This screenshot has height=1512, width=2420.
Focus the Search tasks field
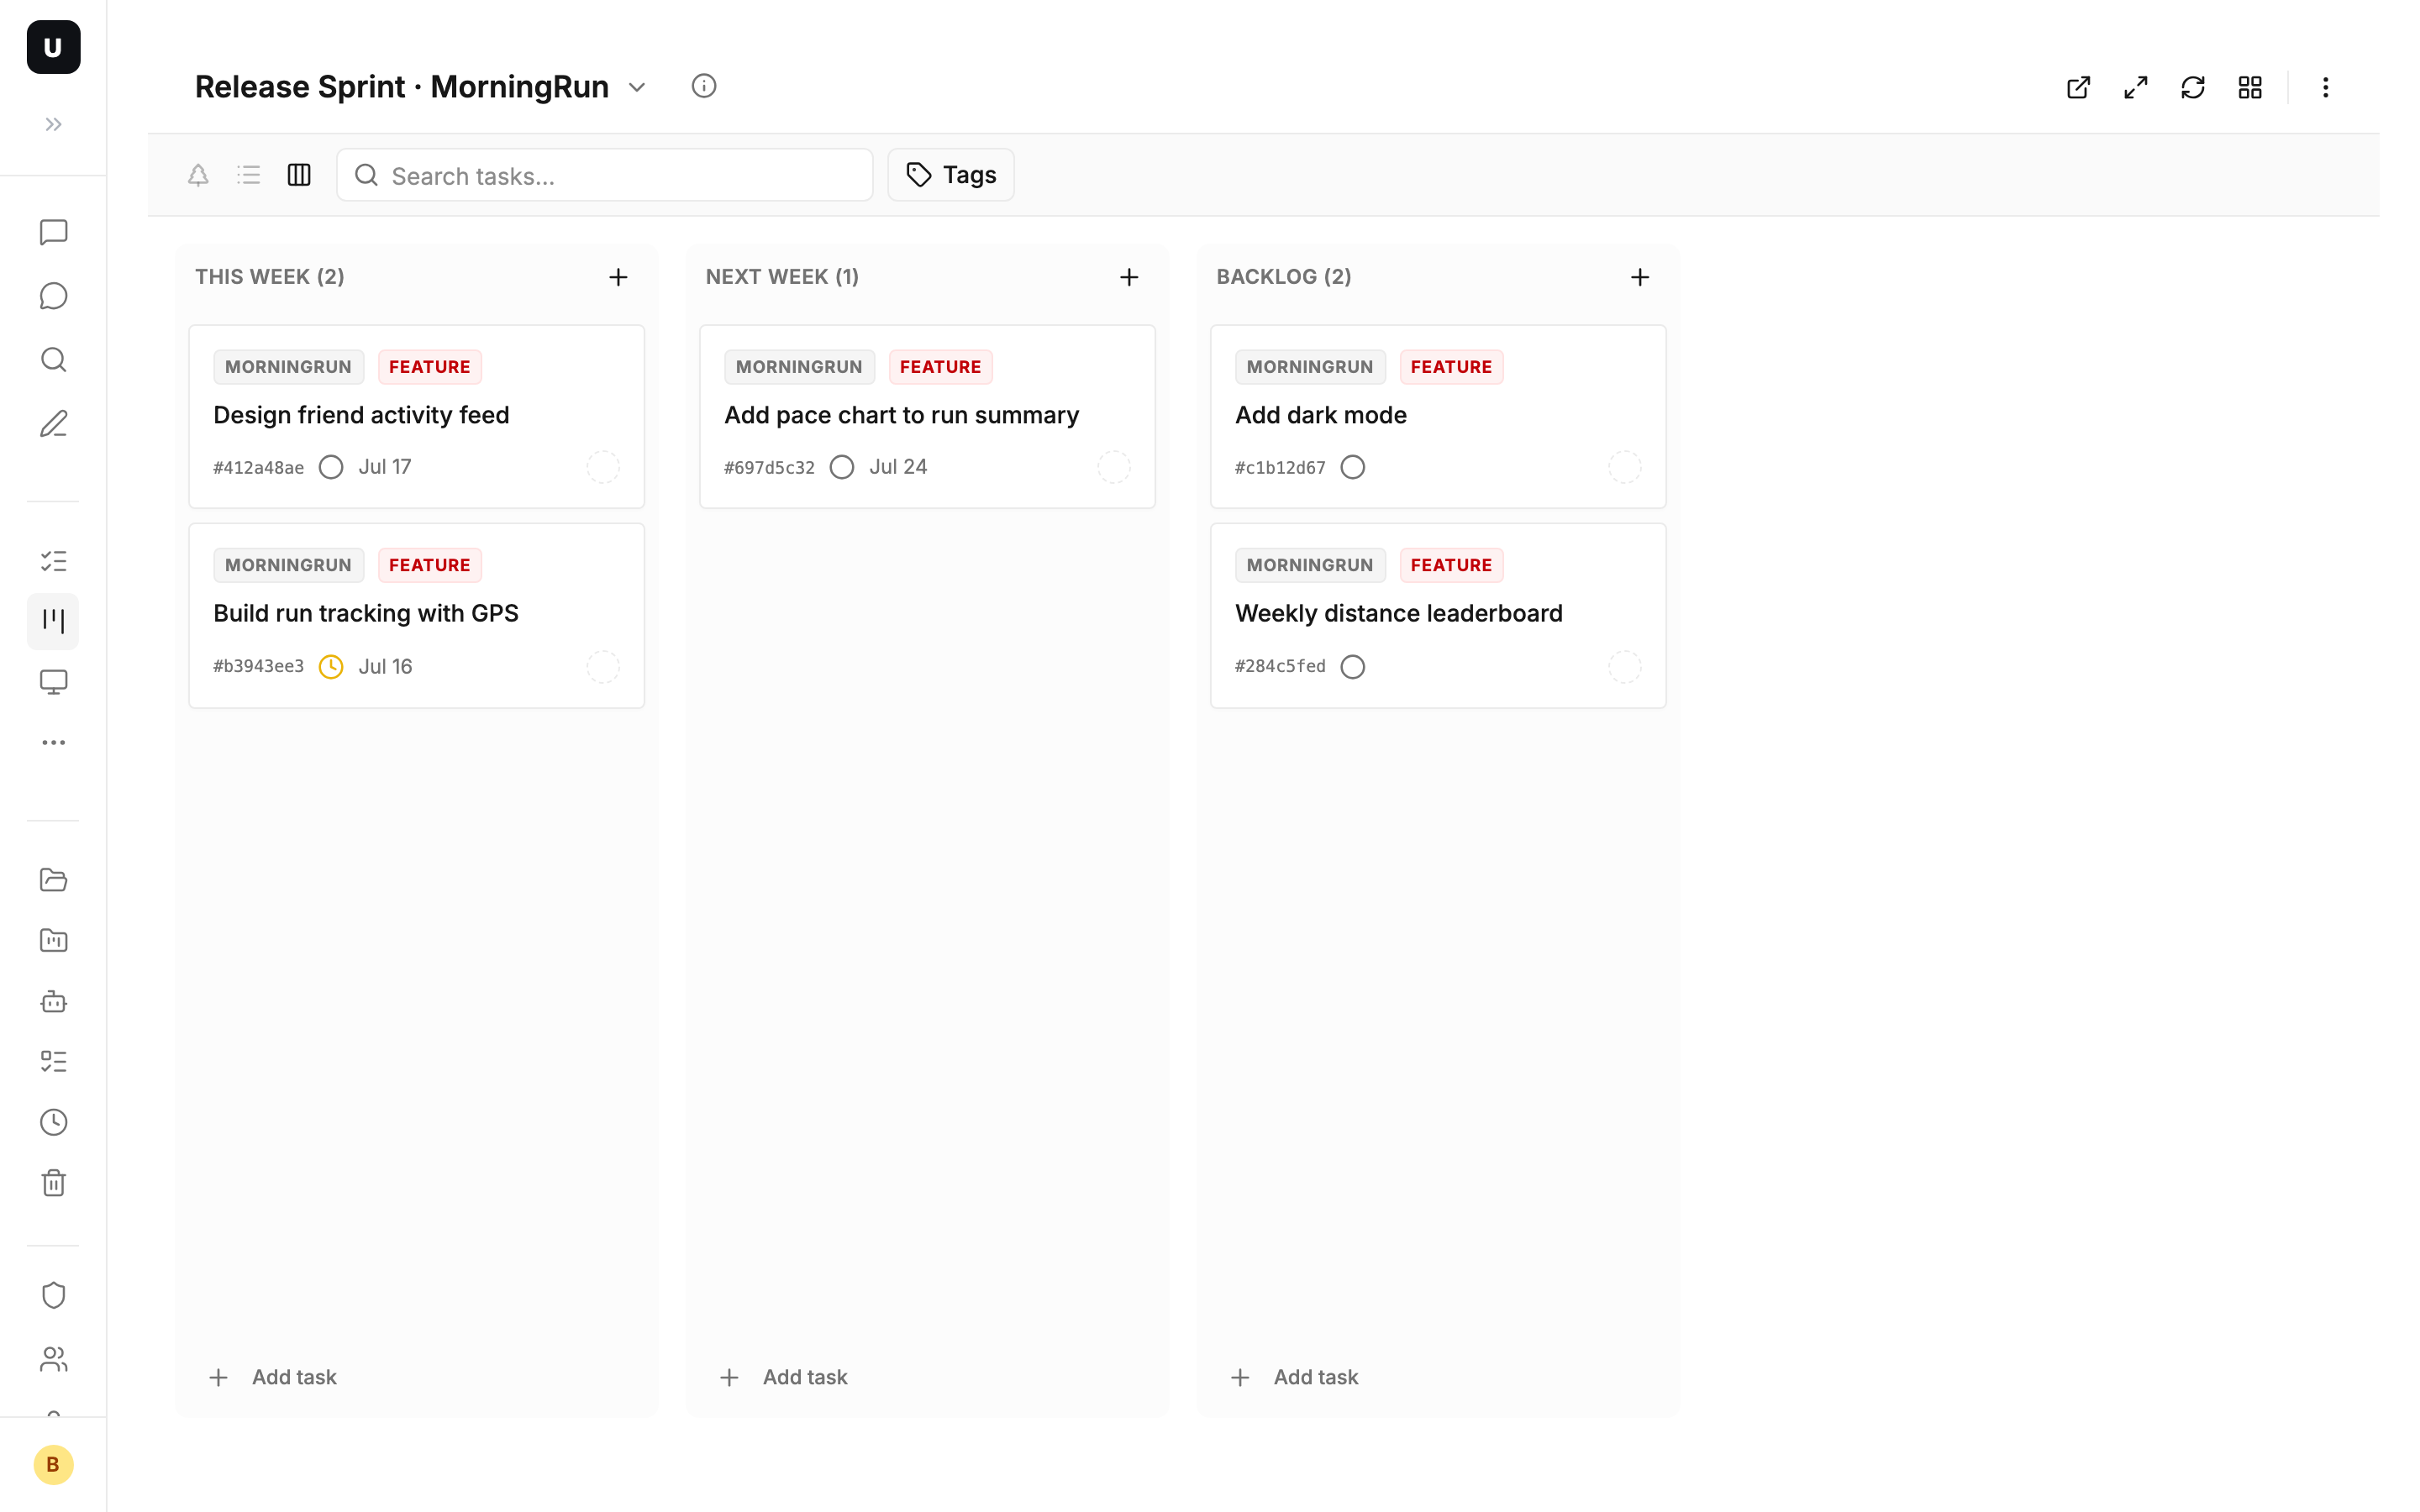605,175
